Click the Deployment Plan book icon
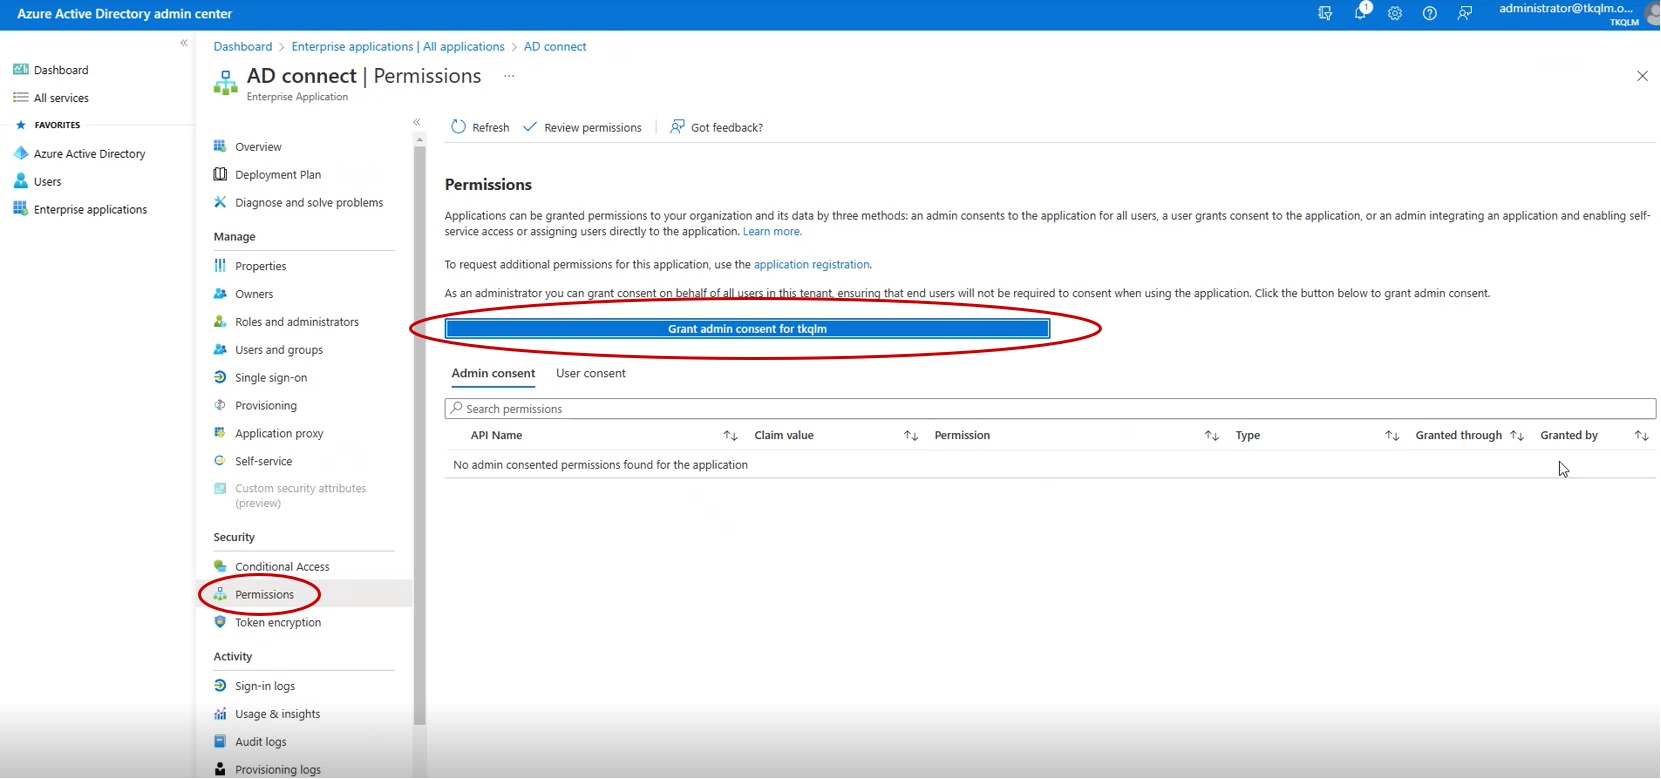The image size is (1661, 779). [220, 174]
